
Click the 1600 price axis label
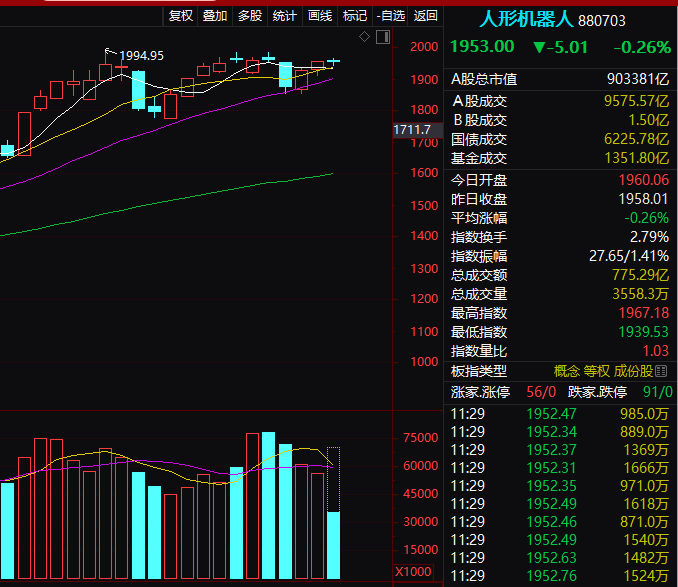click(x=424, y=173)
